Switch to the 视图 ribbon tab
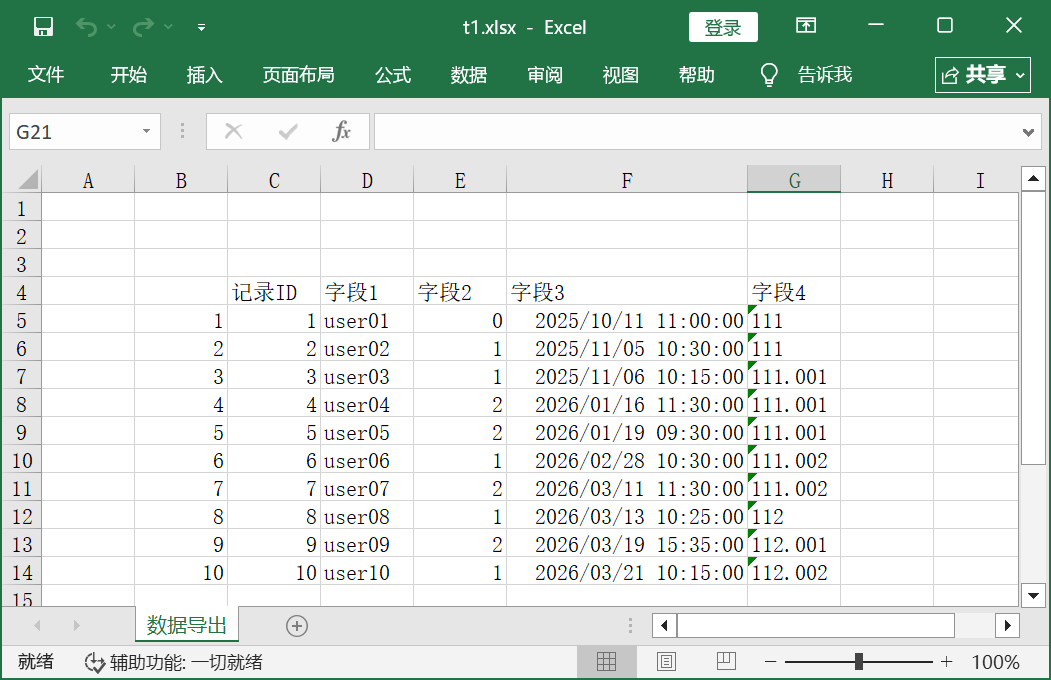Image resolution: width=1051 pixels, height=680 pixels. pos(621,74)
